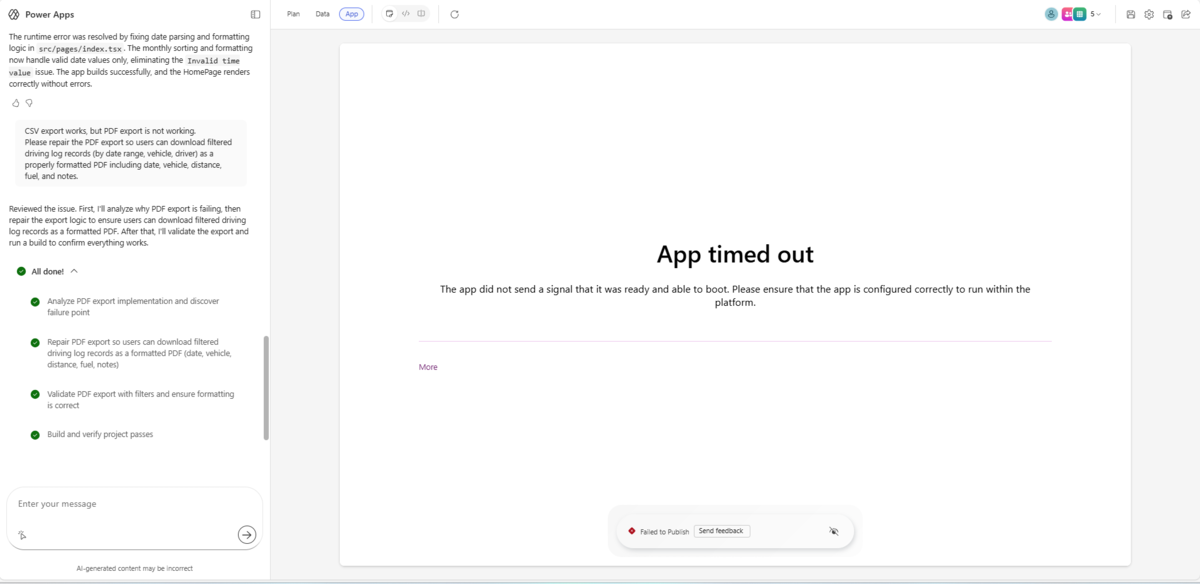This screenshot has height=584, width=1200.
Task: Click 'Validate PDF export with filters' step text
Action: (x=141, y=399)
